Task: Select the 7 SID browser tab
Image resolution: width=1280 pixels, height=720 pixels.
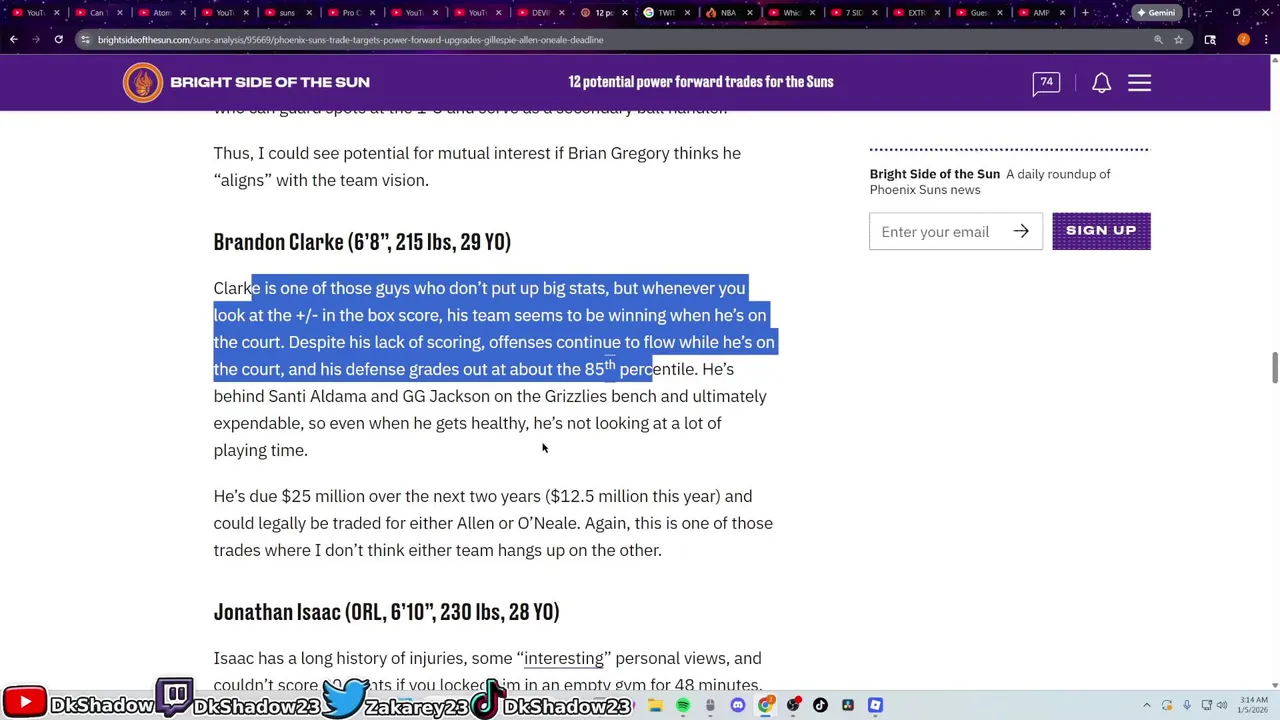Action: tap(853, 13)
